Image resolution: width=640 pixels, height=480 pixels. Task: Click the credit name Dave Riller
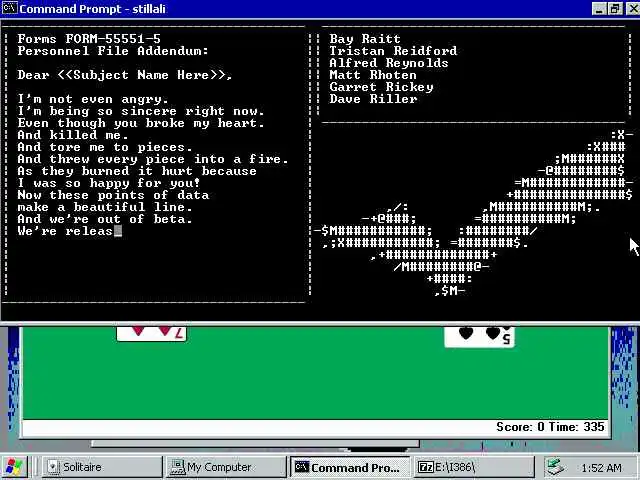tap(373, 99)
